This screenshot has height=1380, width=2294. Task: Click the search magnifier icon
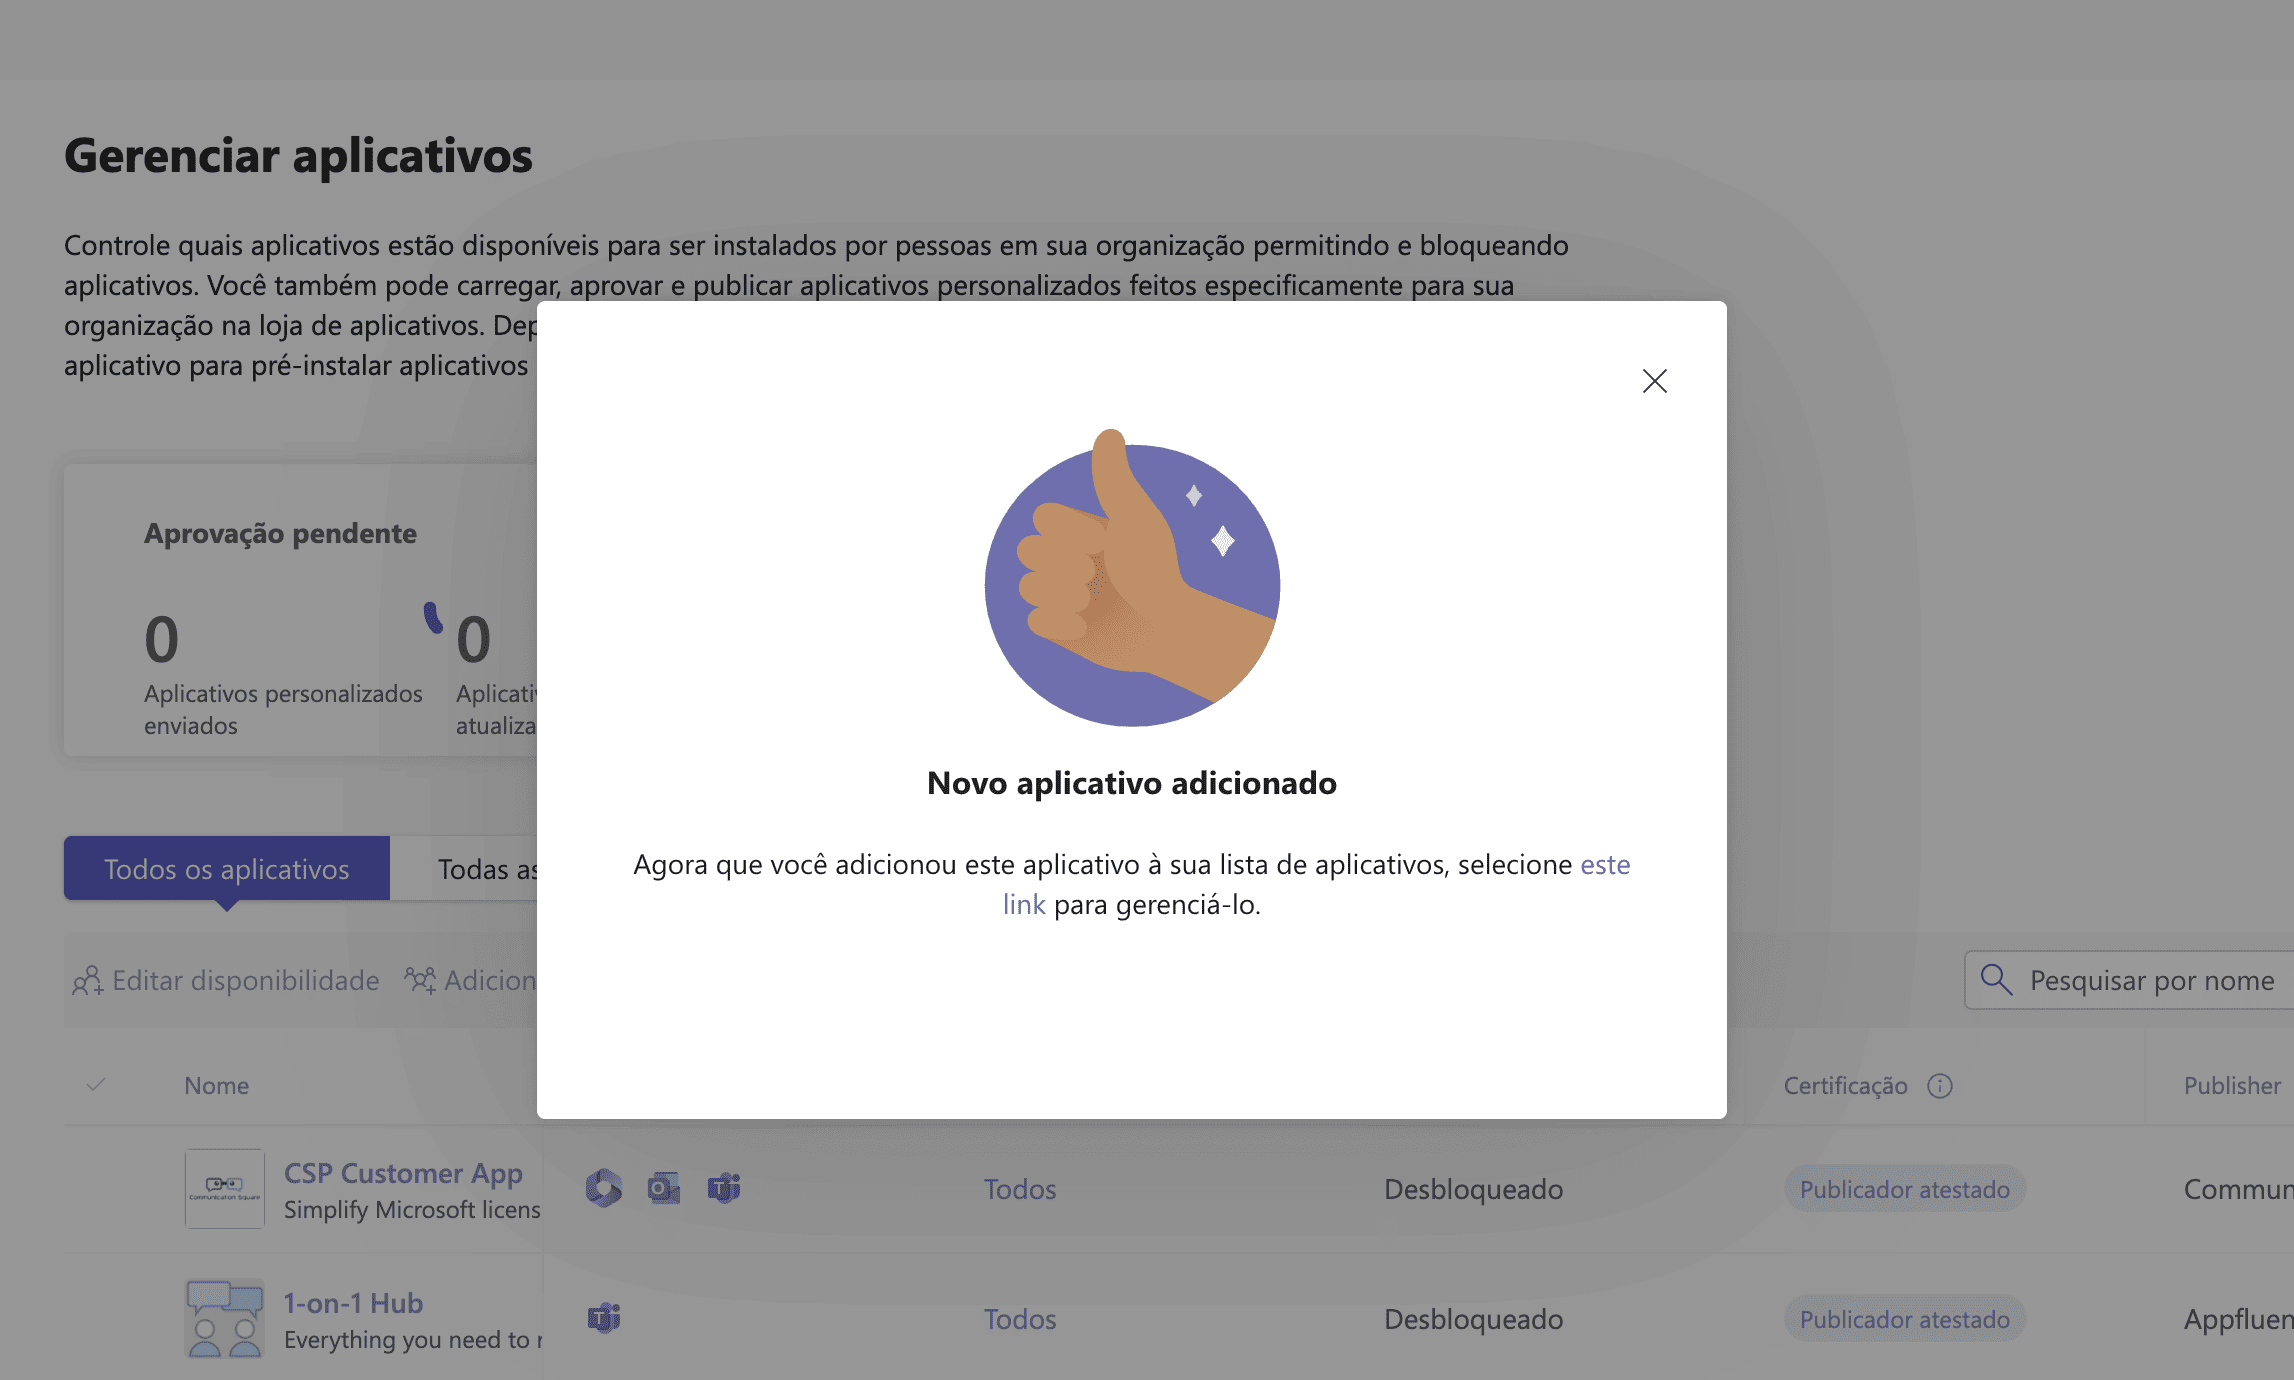pos(1996,980)
